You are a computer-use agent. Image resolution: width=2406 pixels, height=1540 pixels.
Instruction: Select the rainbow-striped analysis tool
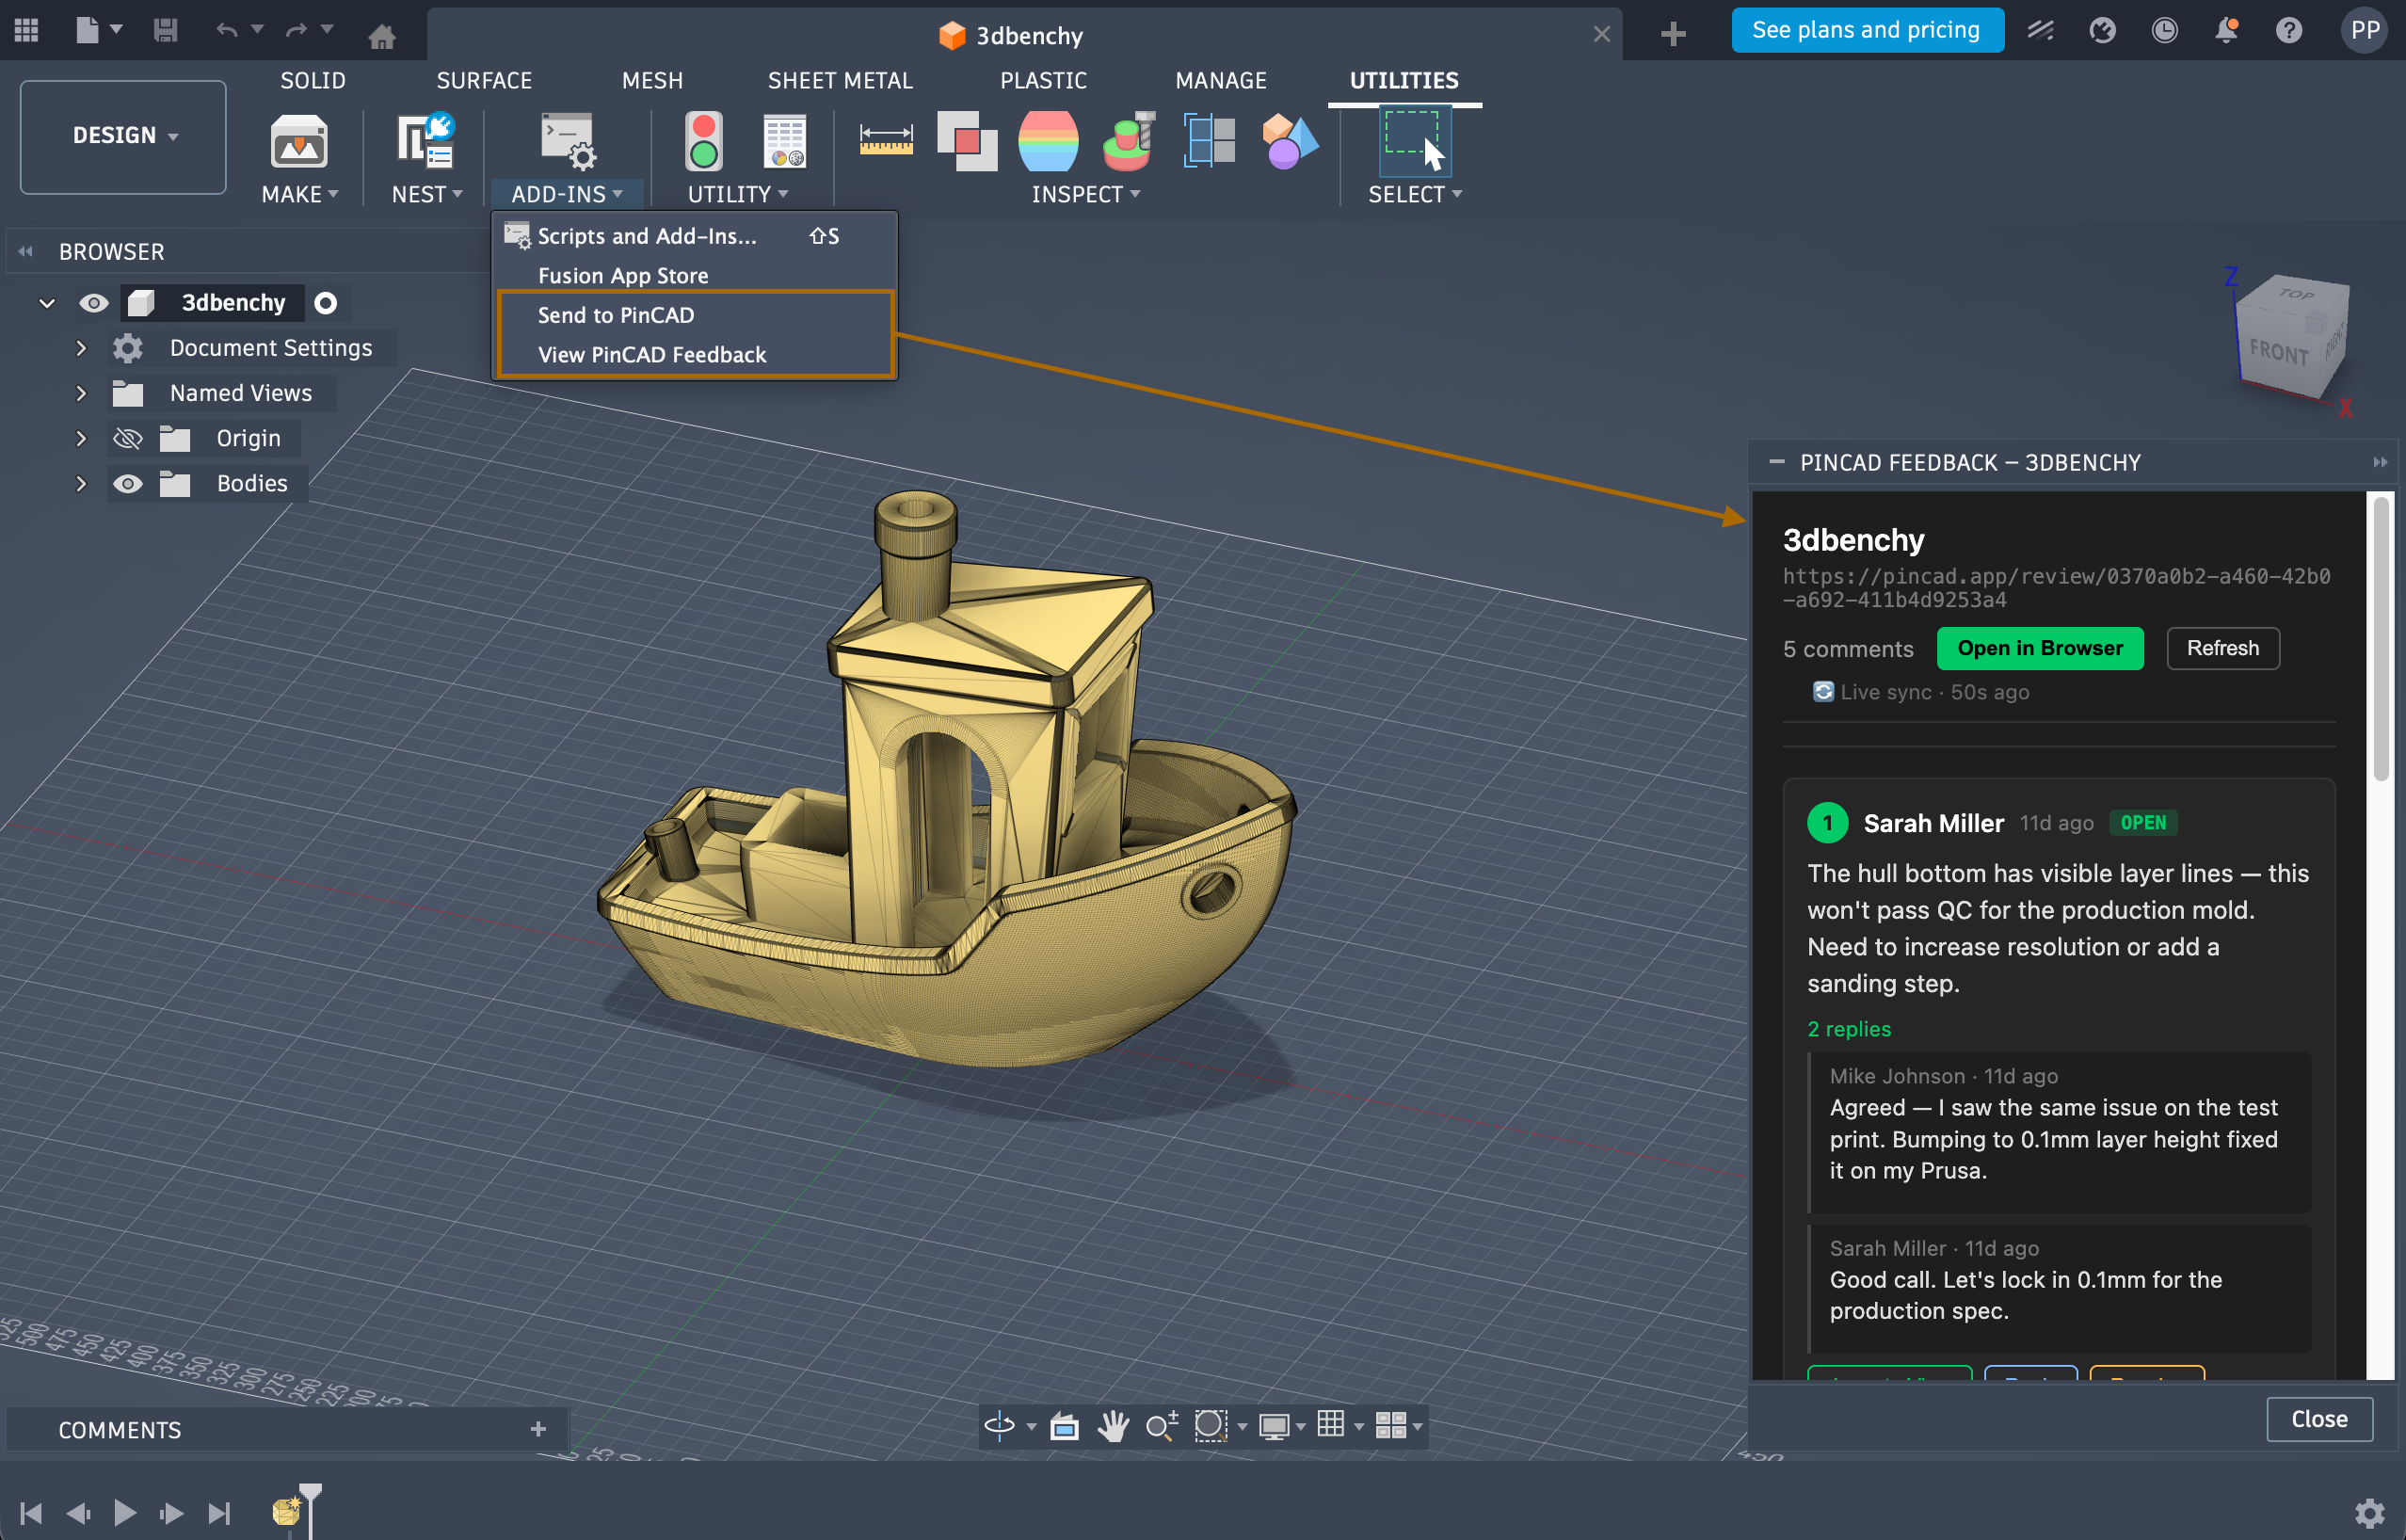(1048, 141)
